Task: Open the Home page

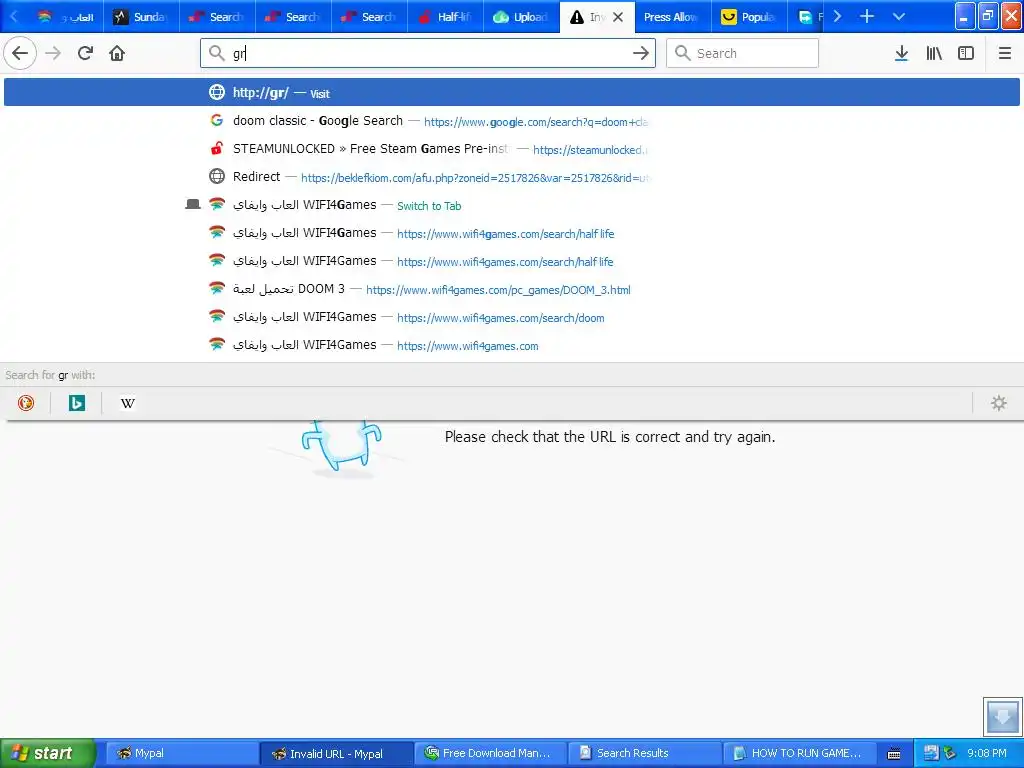Action: point(117,53)
